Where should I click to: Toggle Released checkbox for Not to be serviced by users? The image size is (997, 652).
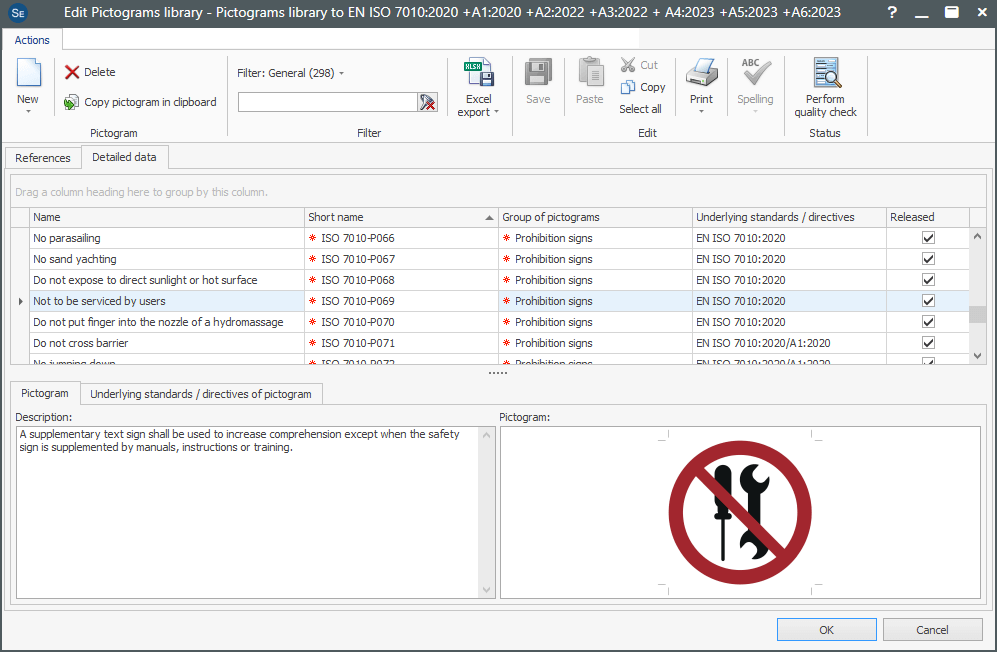tap(928, 301)
